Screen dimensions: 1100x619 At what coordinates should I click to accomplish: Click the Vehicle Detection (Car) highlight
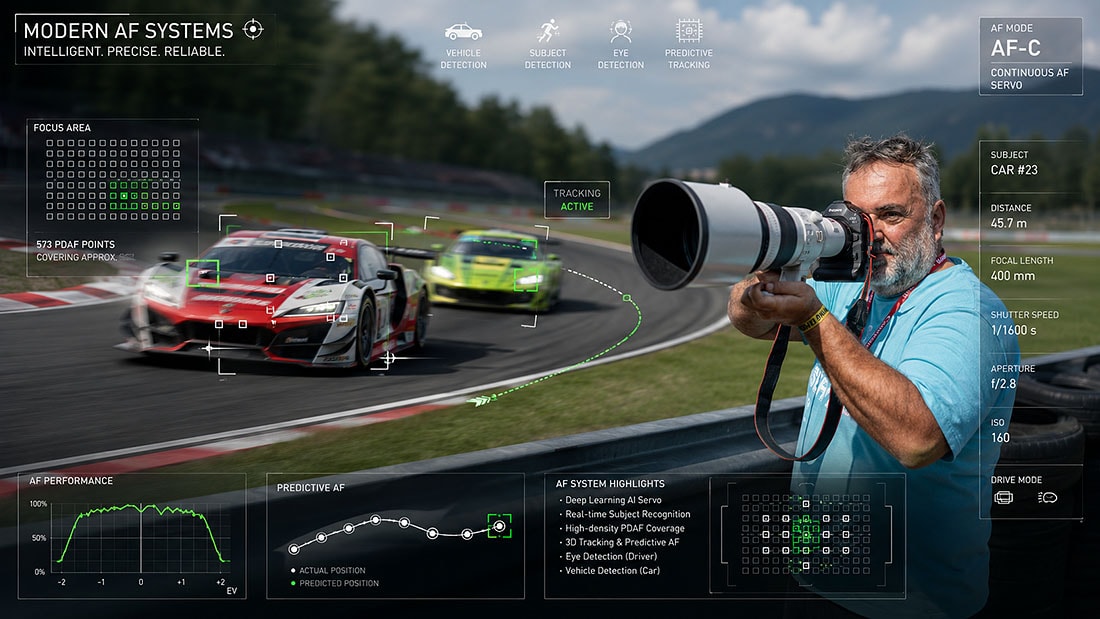coord(610,571)
